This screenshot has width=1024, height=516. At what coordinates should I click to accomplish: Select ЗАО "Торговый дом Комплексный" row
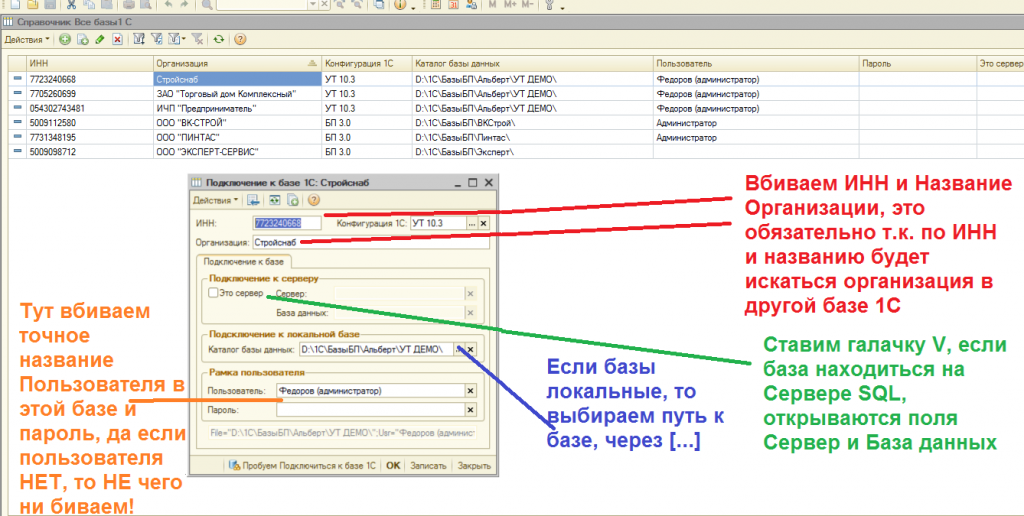pos(237,94)
